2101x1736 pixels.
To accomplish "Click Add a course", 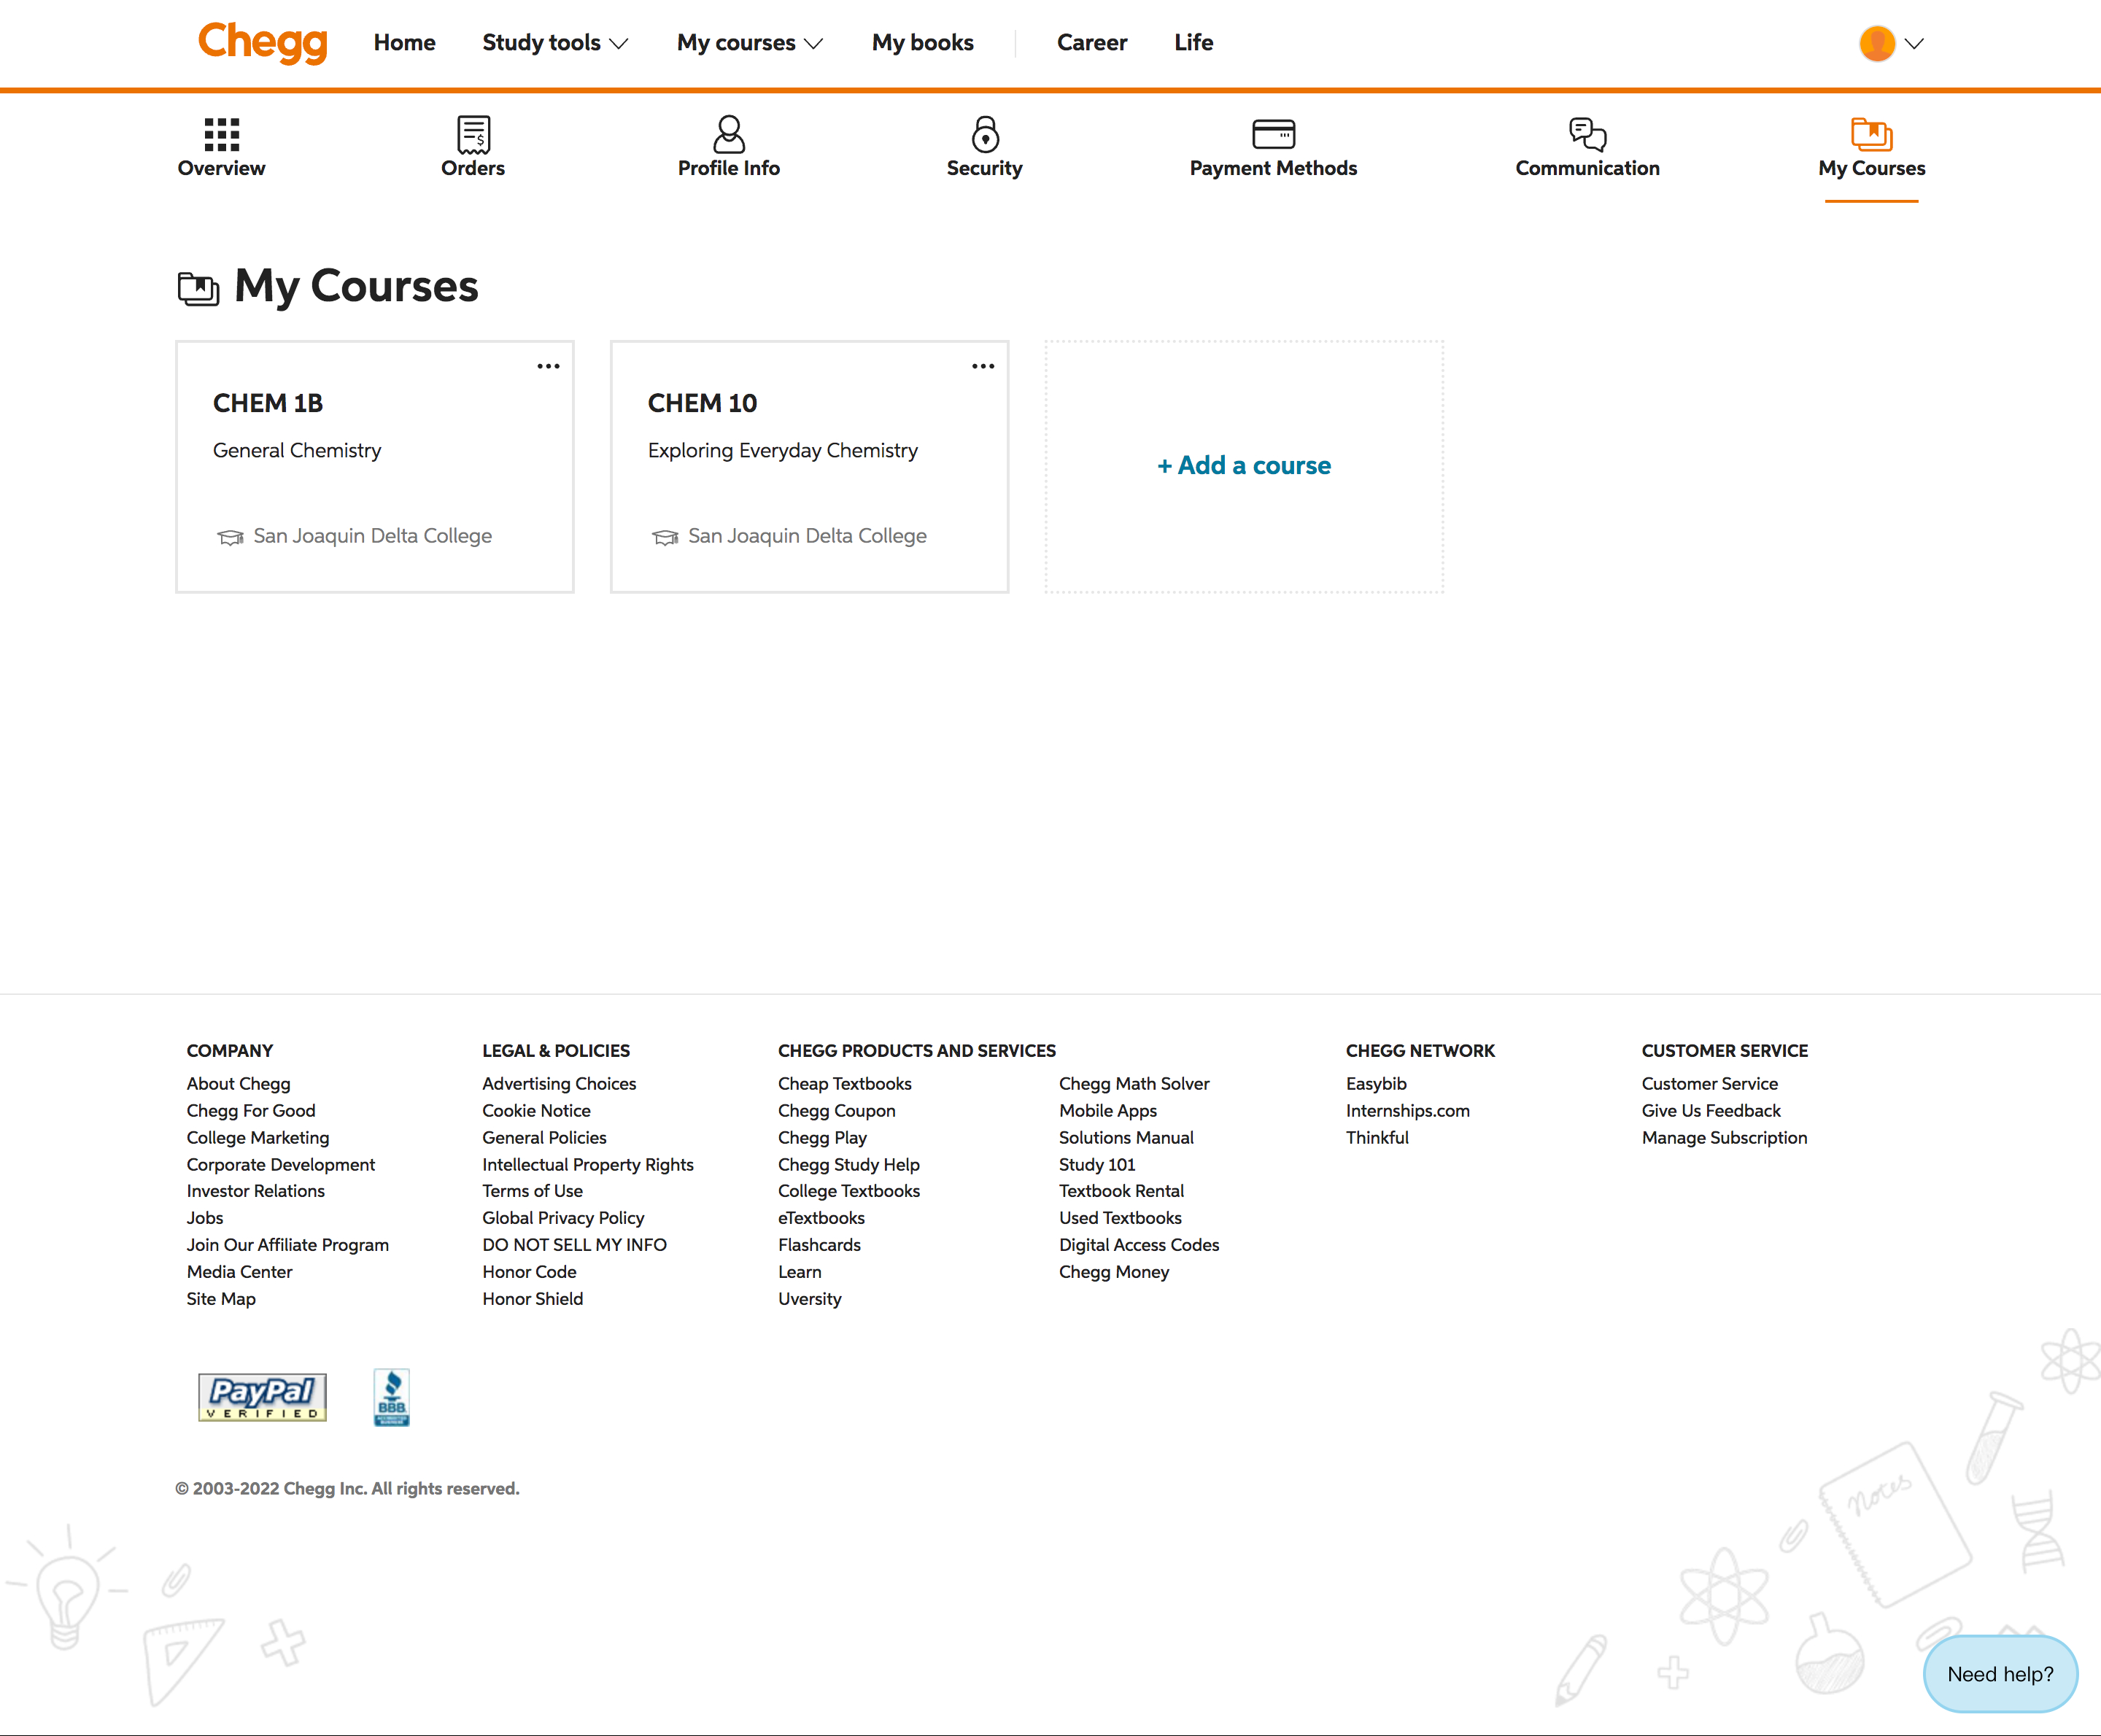I will (x=1244, y=466).
